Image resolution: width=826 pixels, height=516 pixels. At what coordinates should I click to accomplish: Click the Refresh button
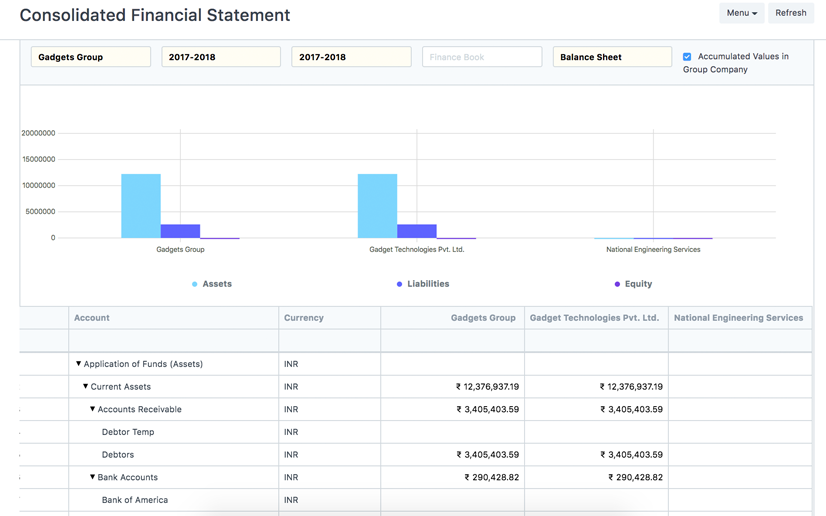click(x=790, y=13)
